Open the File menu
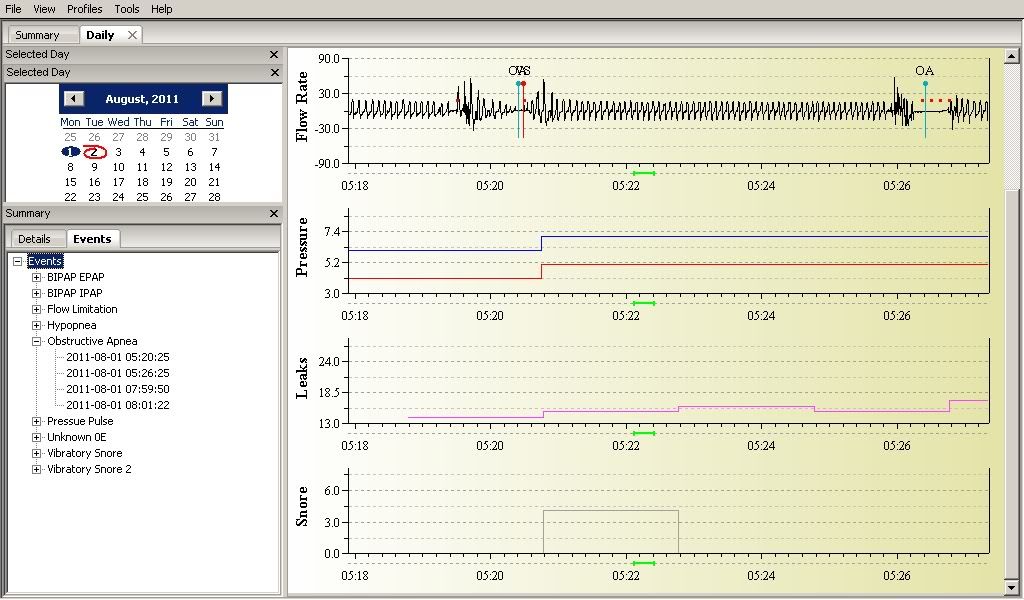This screenshot has width=1024, height=600. pyautogui.click(x=13, y=9)
